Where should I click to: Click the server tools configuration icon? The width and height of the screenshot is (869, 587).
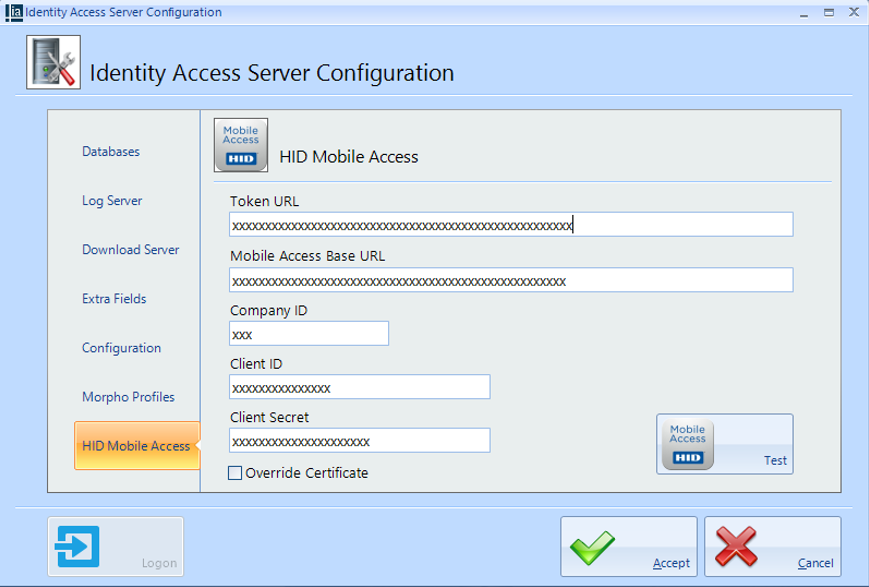pos(53,62)
